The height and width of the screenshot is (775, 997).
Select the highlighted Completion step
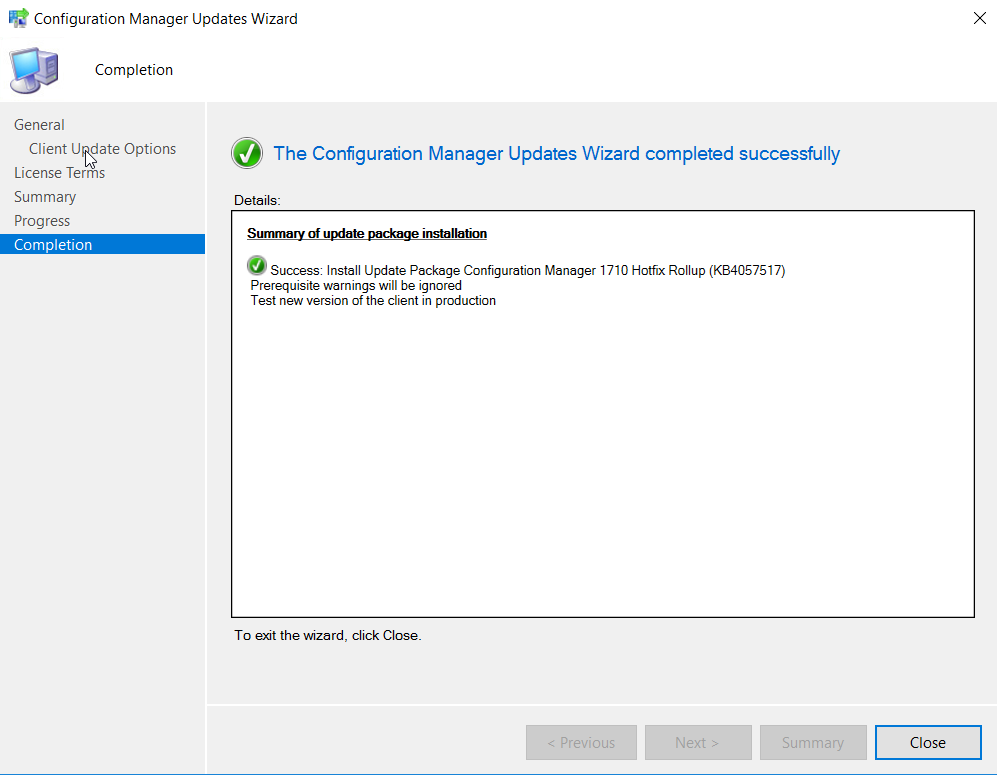point(102,244)
